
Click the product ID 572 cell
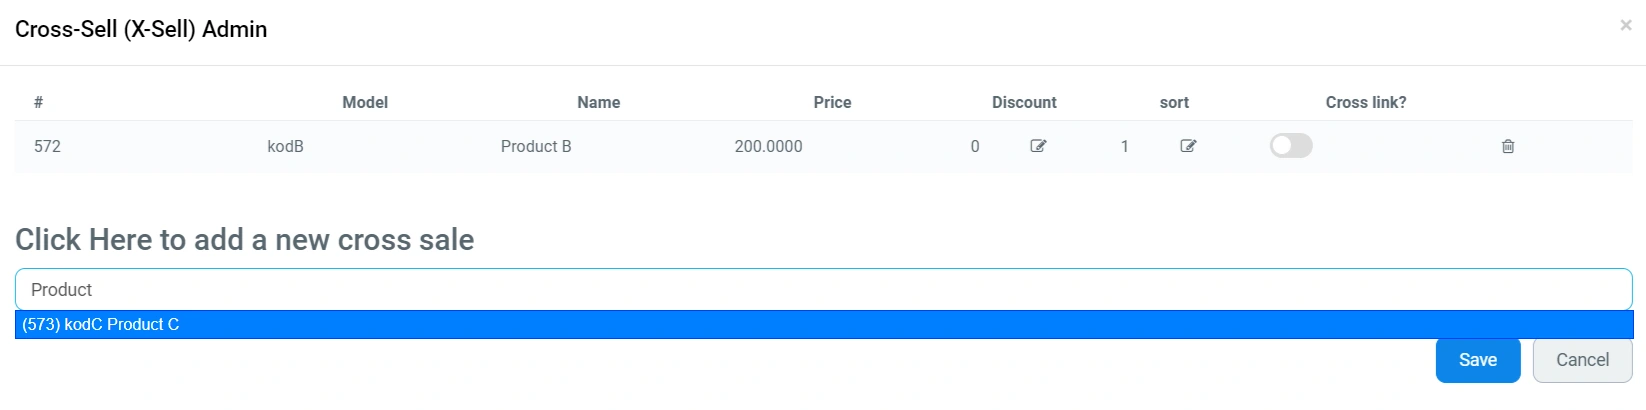47,146
